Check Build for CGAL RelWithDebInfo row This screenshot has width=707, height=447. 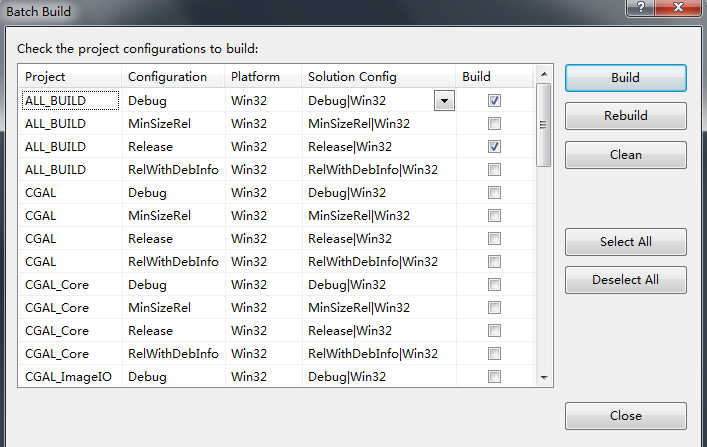pyautogui.click(x=494, y=262)
